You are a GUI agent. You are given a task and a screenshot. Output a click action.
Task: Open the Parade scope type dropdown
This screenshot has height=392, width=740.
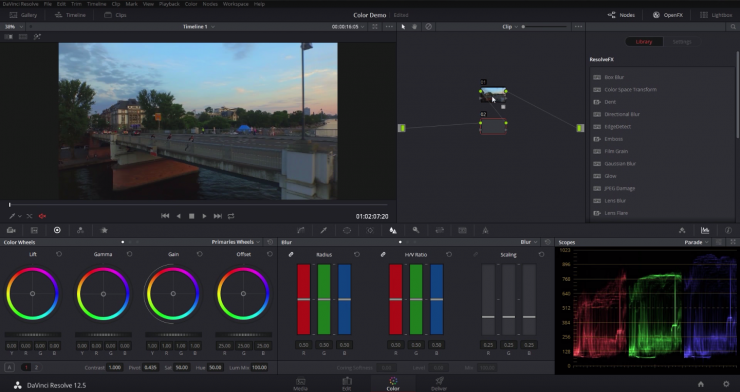pyautogui.click(x=697, y=242)
